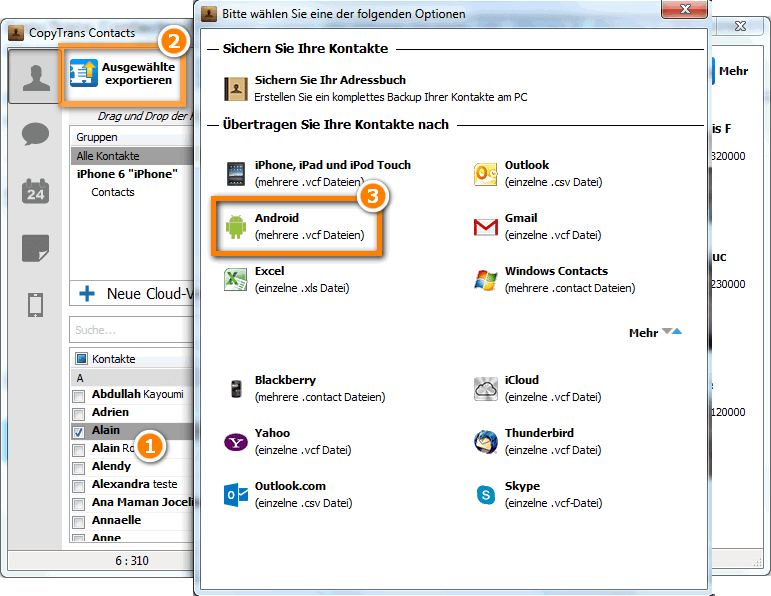The height and width of the screenshot is (596, 771).
Task: Select the Annaelle contact name
Action: [x=116, y=520]
